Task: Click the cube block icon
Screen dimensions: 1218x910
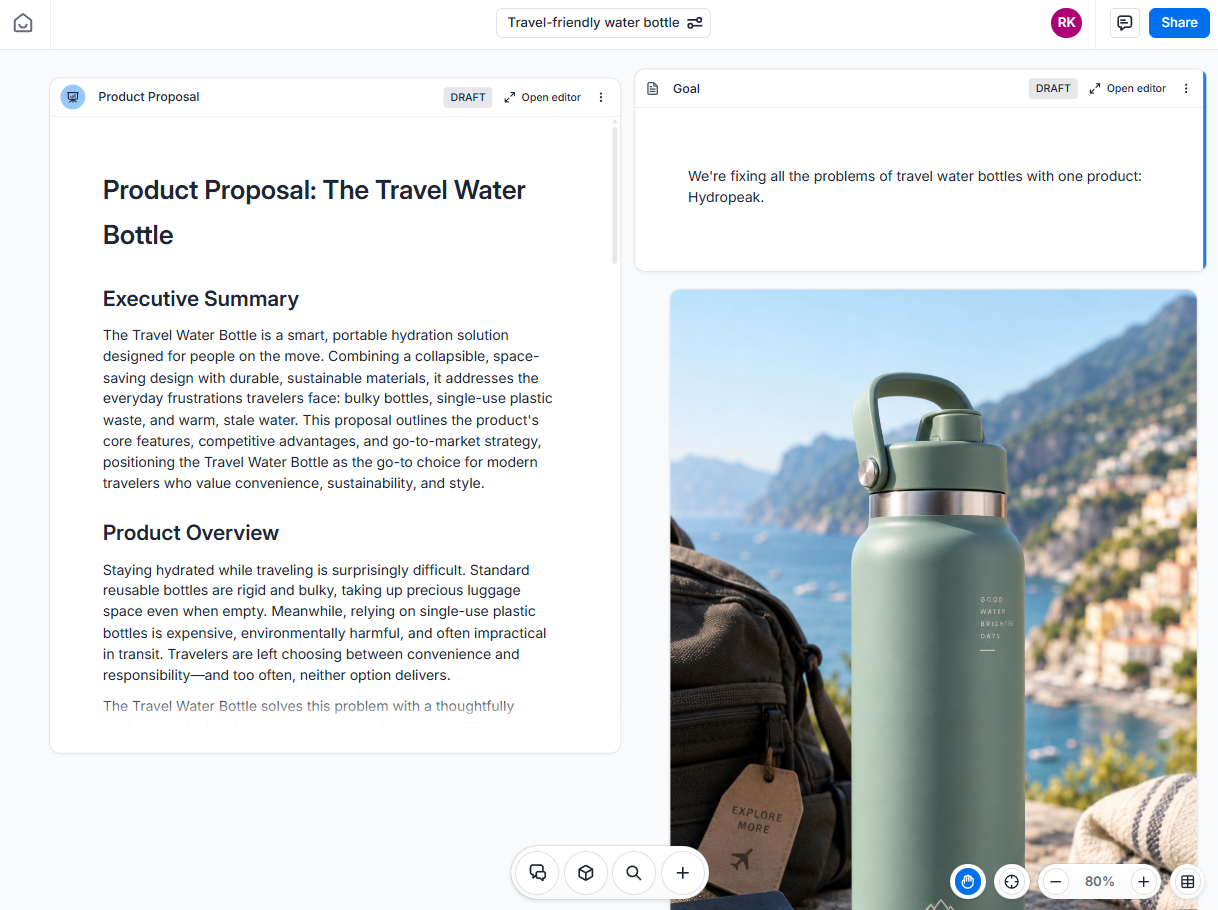Action: [x=586, y=873]
